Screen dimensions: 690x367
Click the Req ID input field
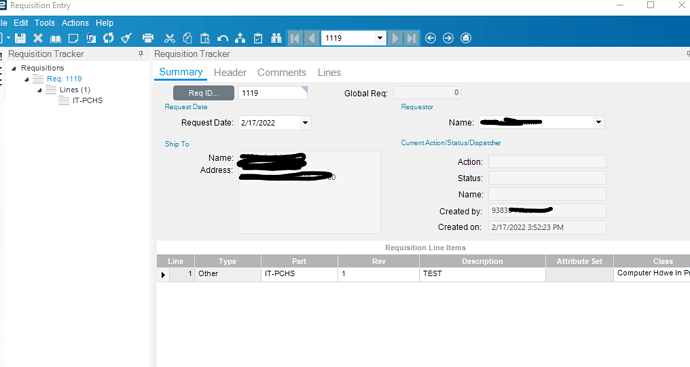(x=273, y=93)
